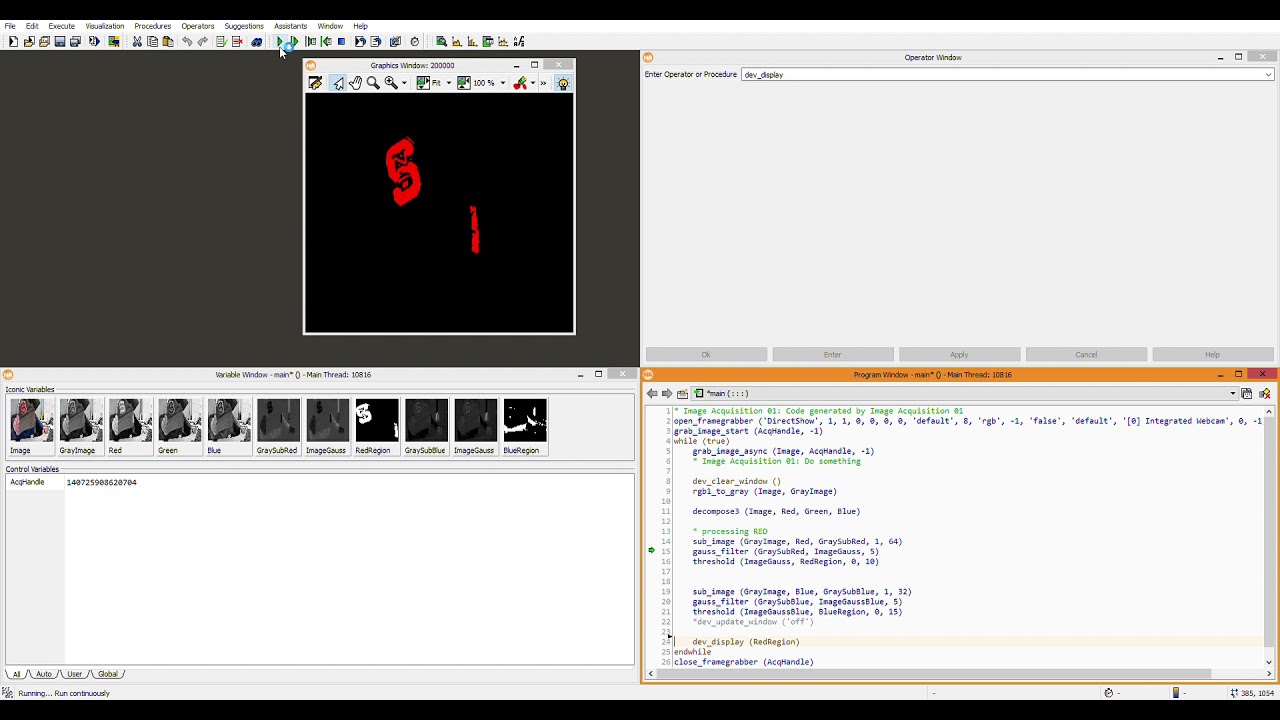Click the Paste clipboard icon
This screenshot has height=720, width=1280.
coord(168,41)
